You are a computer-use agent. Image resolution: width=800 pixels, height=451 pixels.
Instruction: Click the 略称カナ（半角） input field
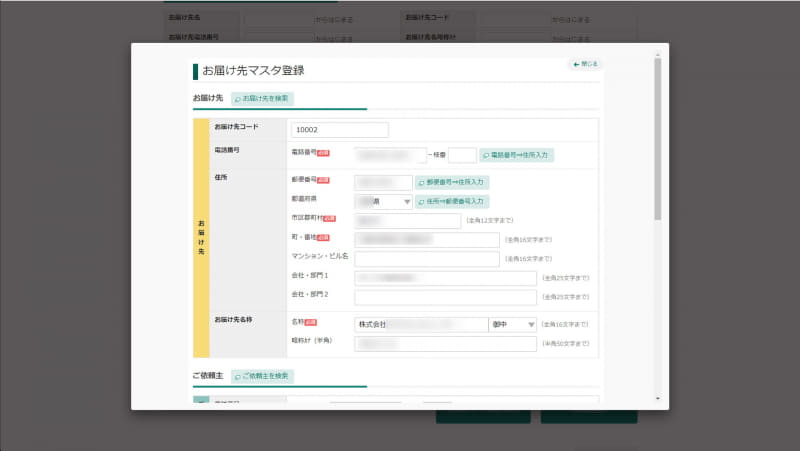(445, 344)
